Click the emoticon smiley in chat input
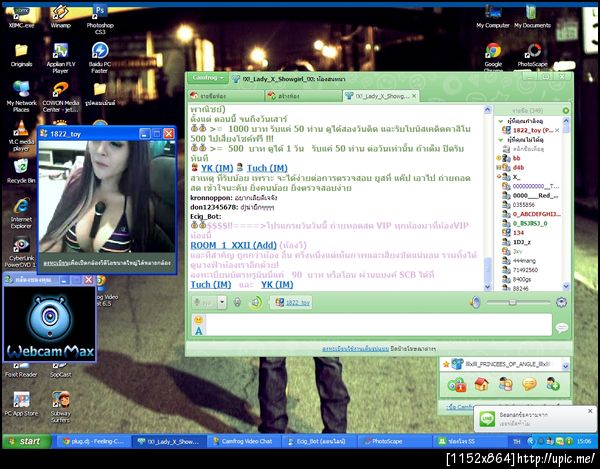 pos(199,319)
